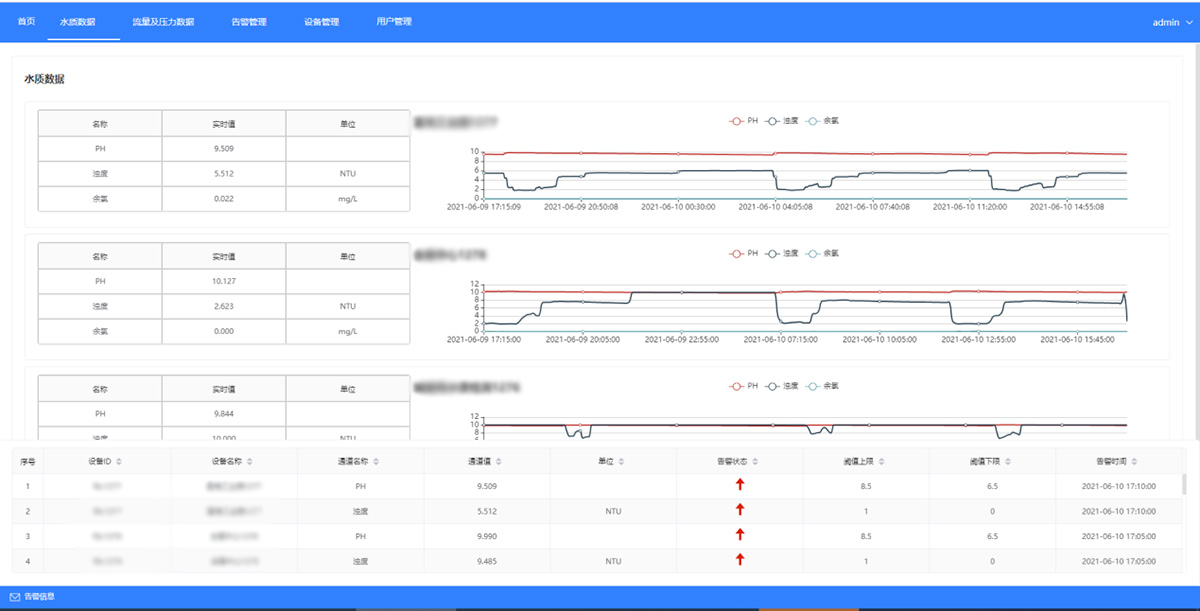
Task: Open the 流量及压力数据 tab
Action: tap(163, 22)
